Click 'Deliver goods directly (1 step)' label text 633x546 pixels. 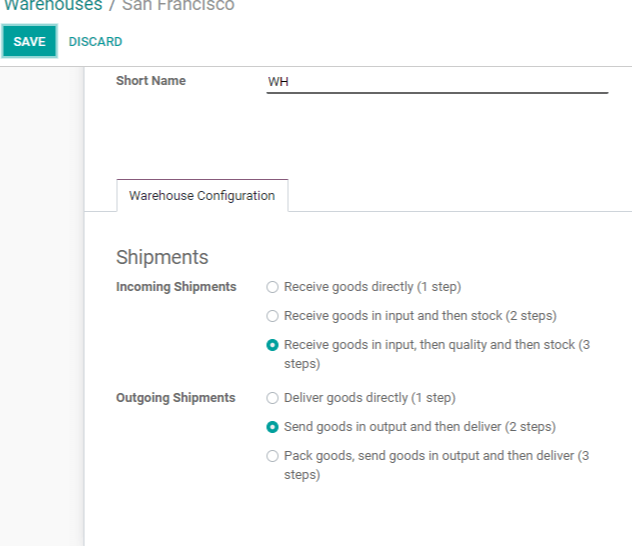coord(369,398)
